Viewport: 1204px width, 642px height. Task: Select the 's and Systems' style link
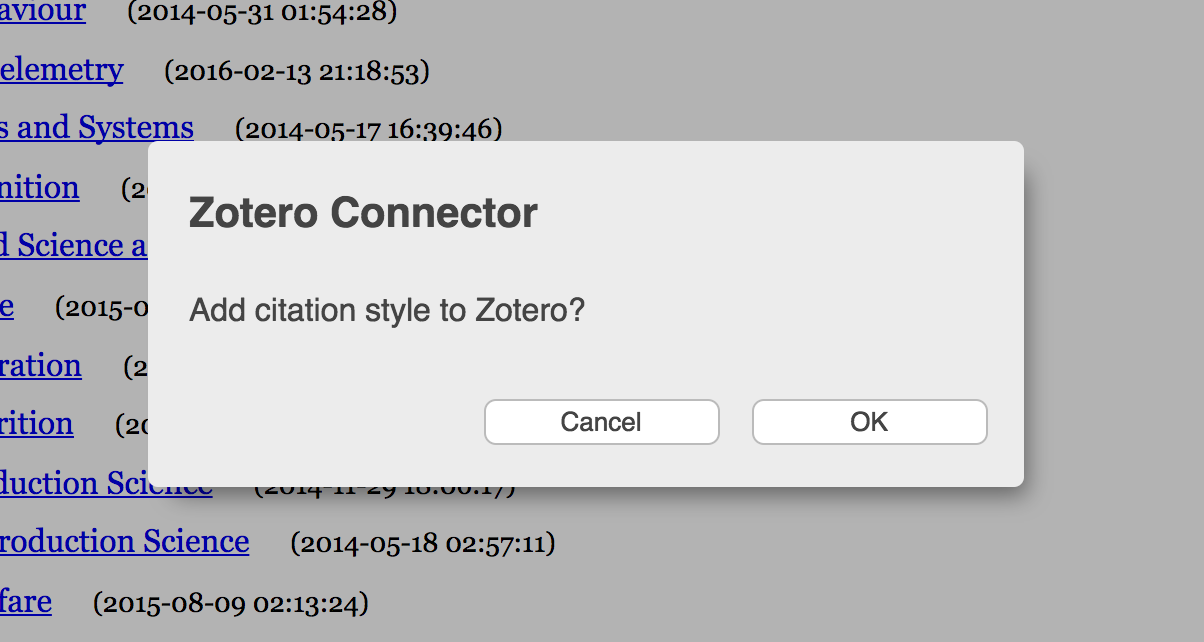pyautogui.click(x=97, y=128)
